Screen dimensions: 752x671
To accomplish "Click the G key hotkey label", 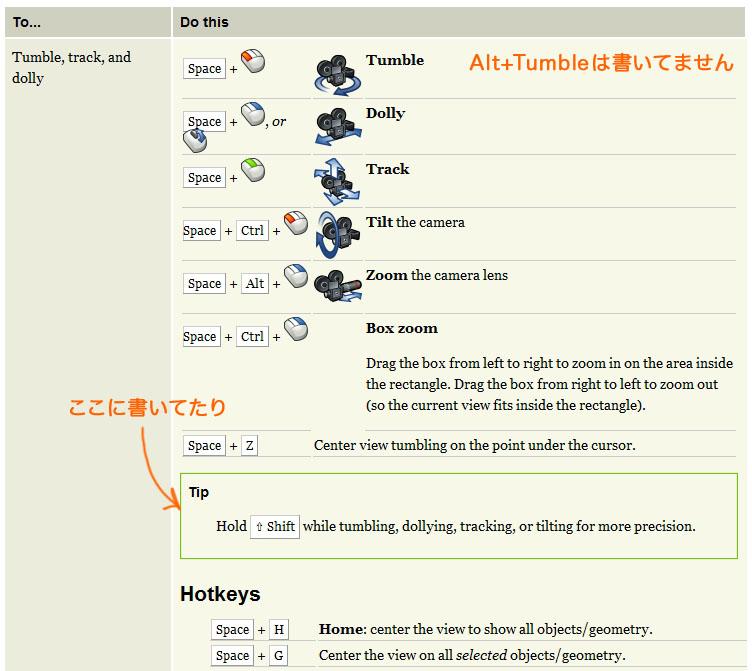I will (278, 656).
